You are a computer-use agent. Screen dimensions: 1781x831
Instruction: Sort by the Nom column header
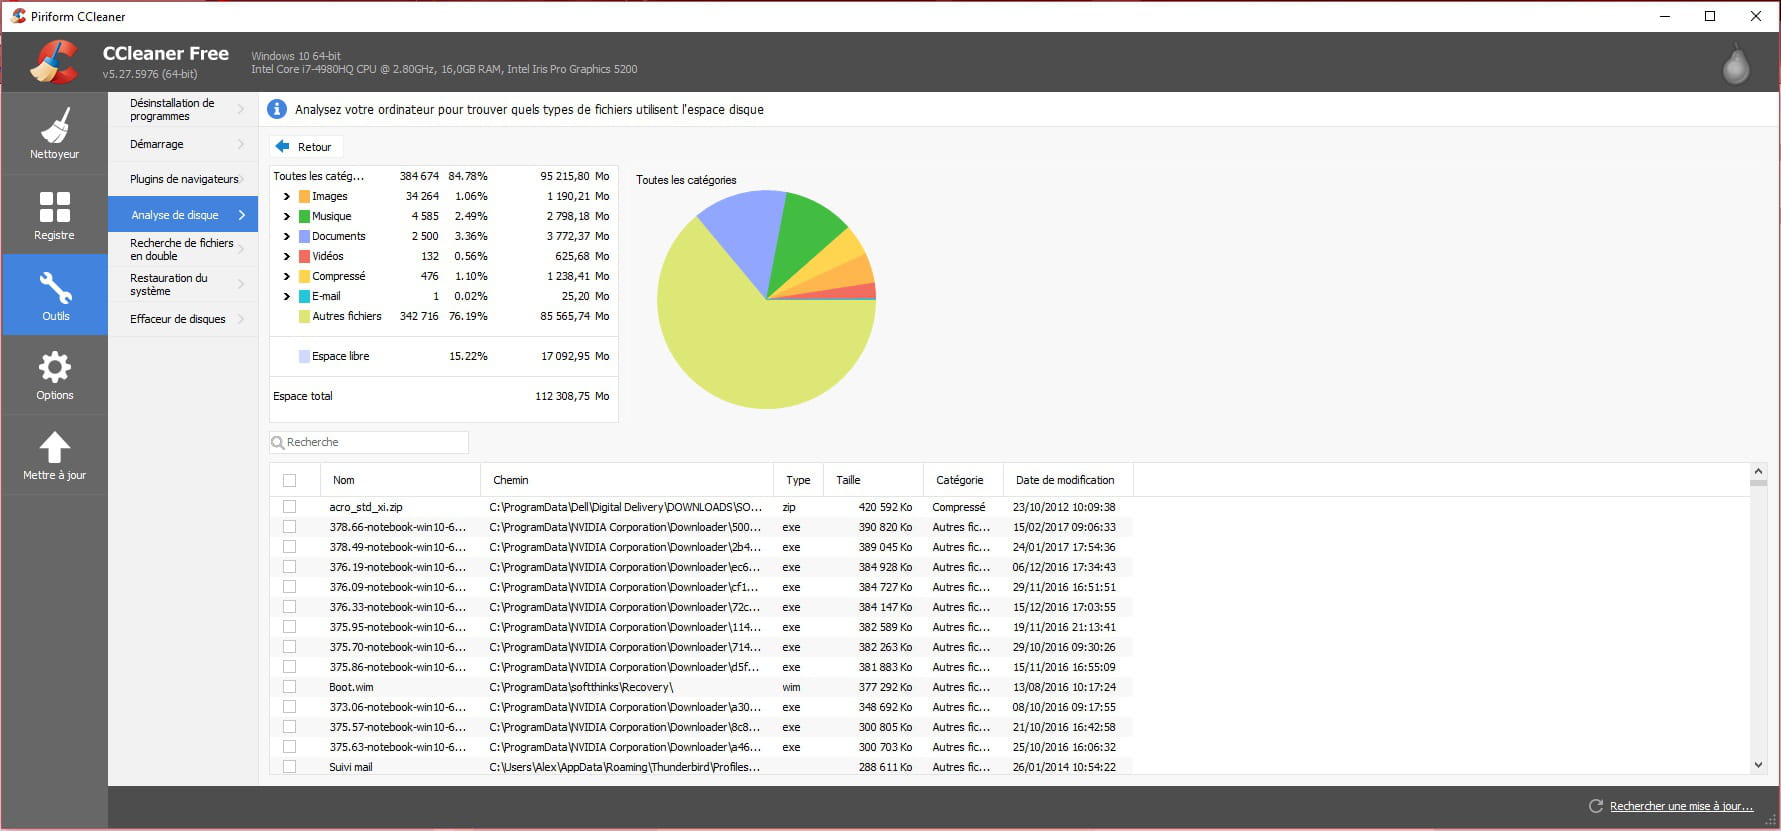400,480
